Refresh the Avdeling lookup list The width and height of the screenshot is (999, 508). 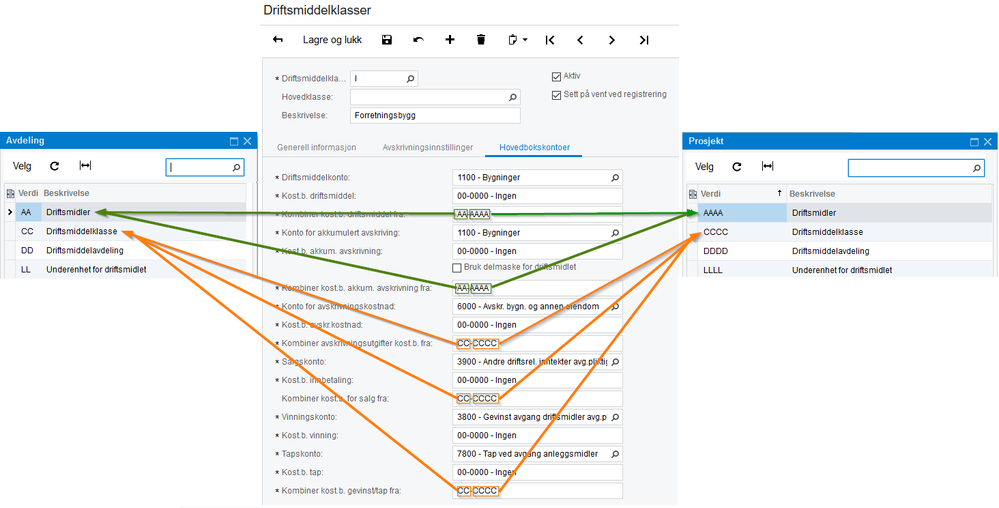pyautogui.click(x=55, y=167)
